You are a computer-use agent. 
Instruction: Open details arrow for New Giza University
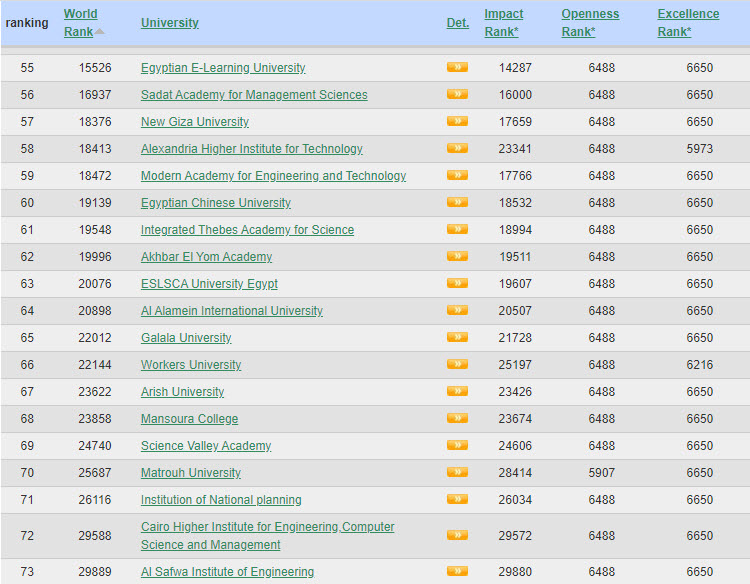click(x=457, y=122)
